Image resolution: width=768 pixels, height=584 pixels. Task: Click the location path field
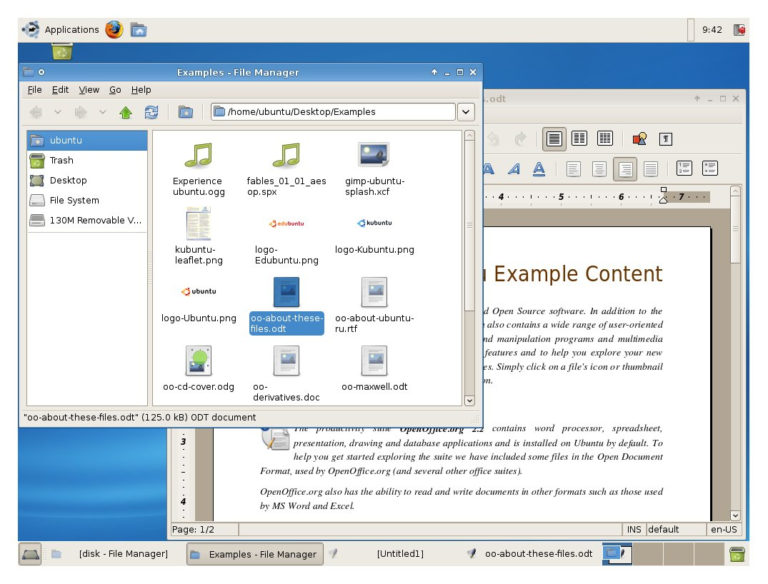coord(333,112)
